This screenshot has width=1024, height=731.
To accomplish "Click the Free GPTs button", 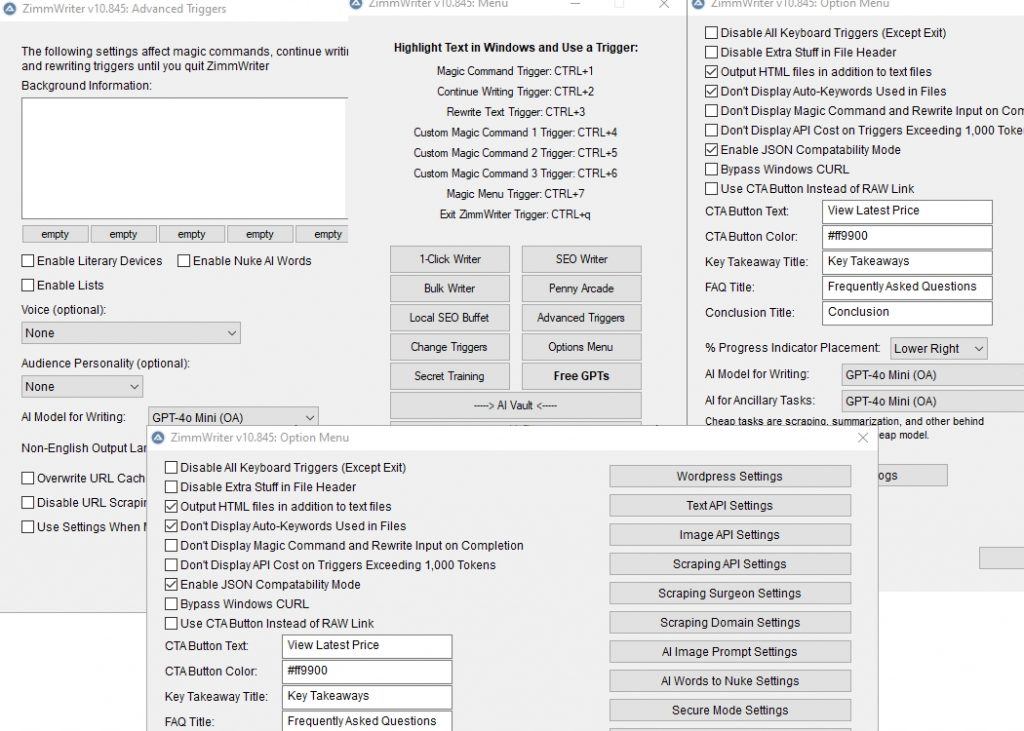I will click(581, 376).
